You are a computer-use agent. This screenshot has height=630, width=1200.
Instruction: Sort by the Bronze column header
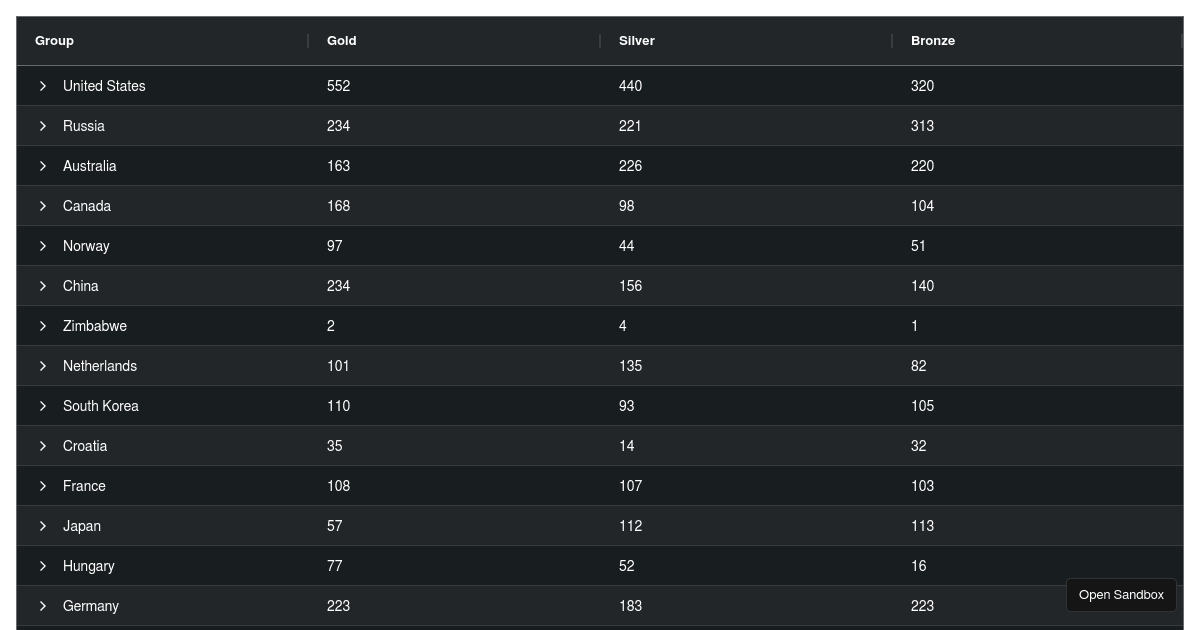click(933, 41)
